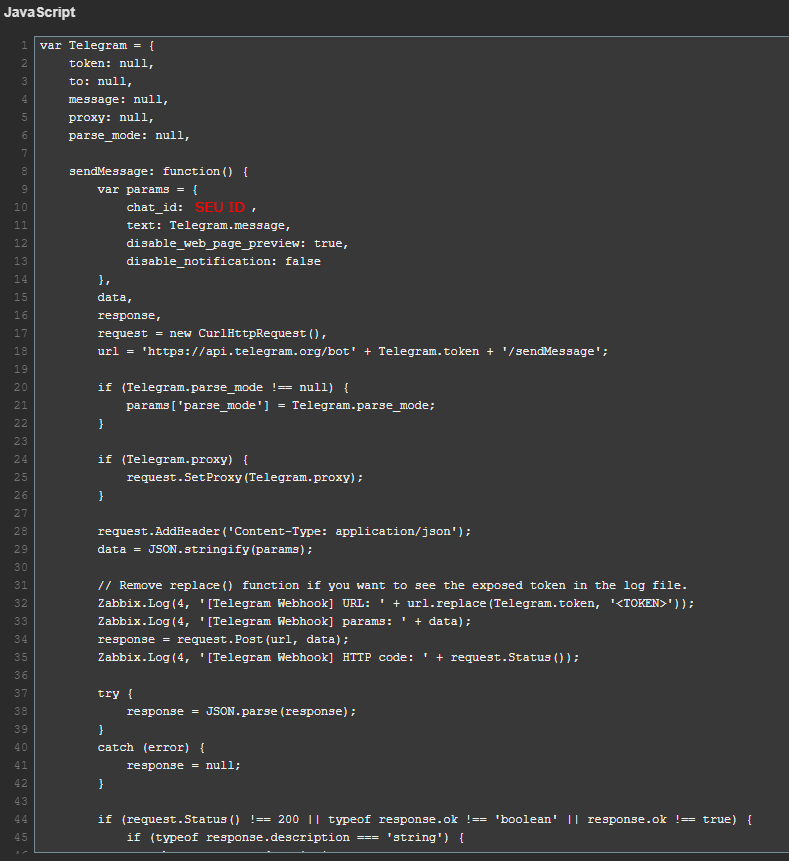Click the 'response = JSON.parse(response);' line
Viewport: 789px width, 861px height.
pyautogui.click(x=241, y=711)
